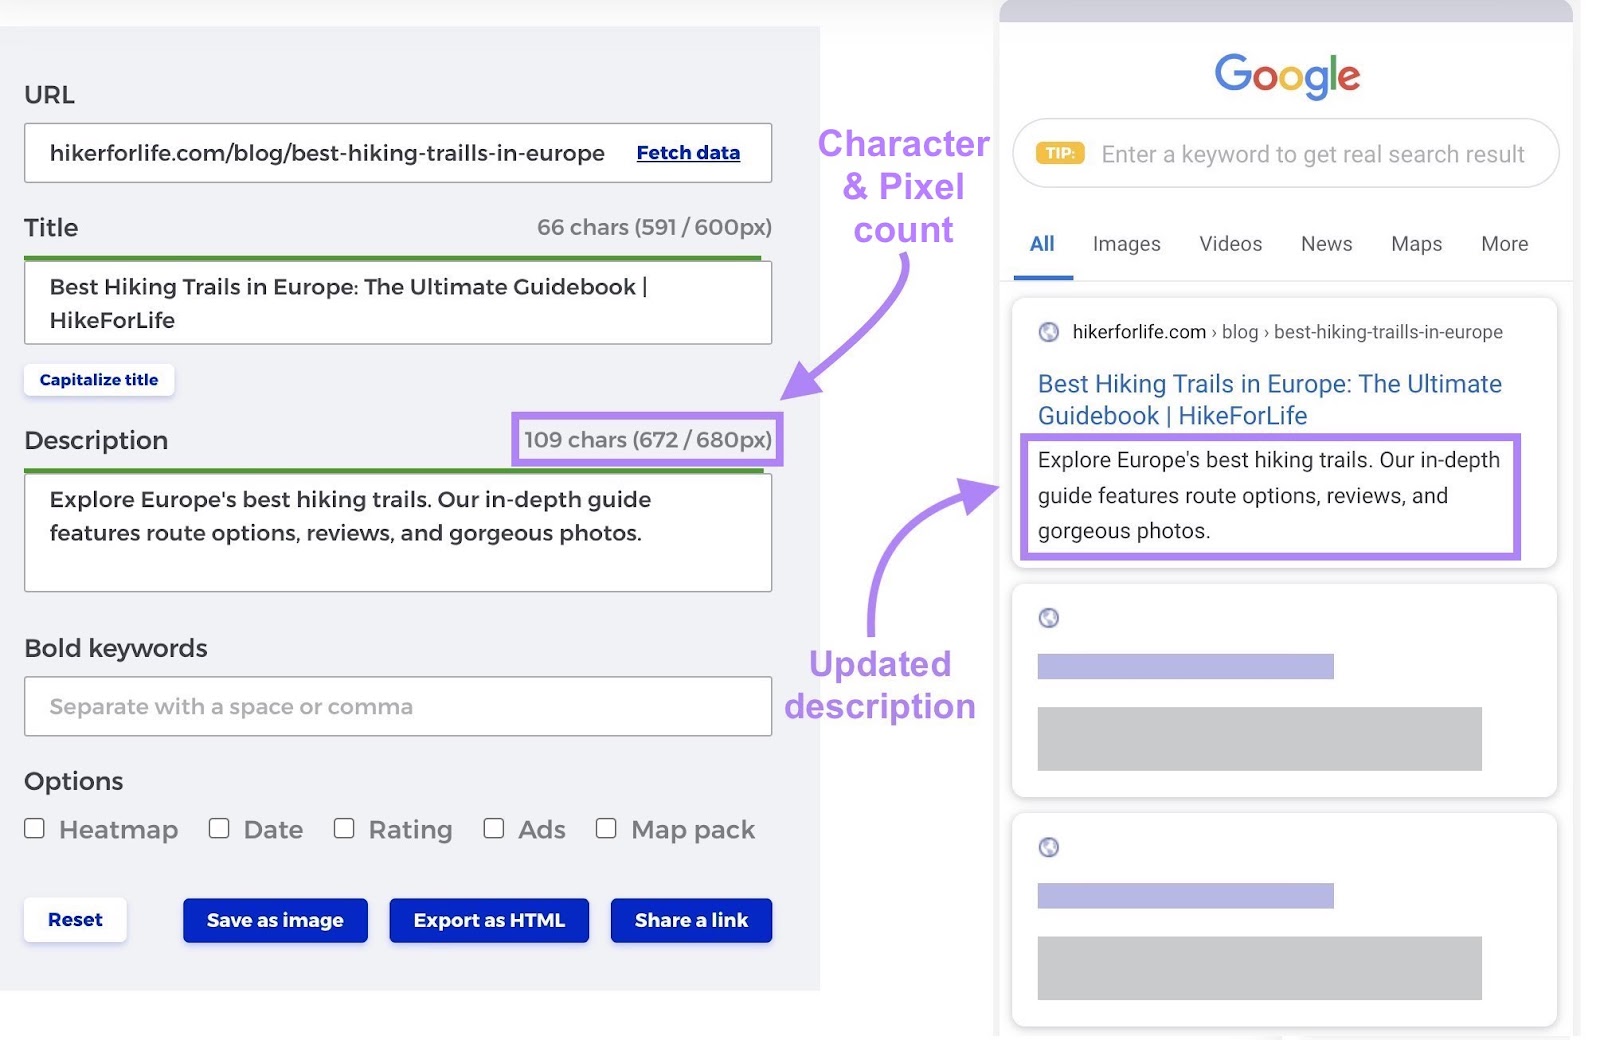Viewport: 1600px width, 1040px height.
Task: Enable the Heatmap option
Action: (x=35, y=828)
